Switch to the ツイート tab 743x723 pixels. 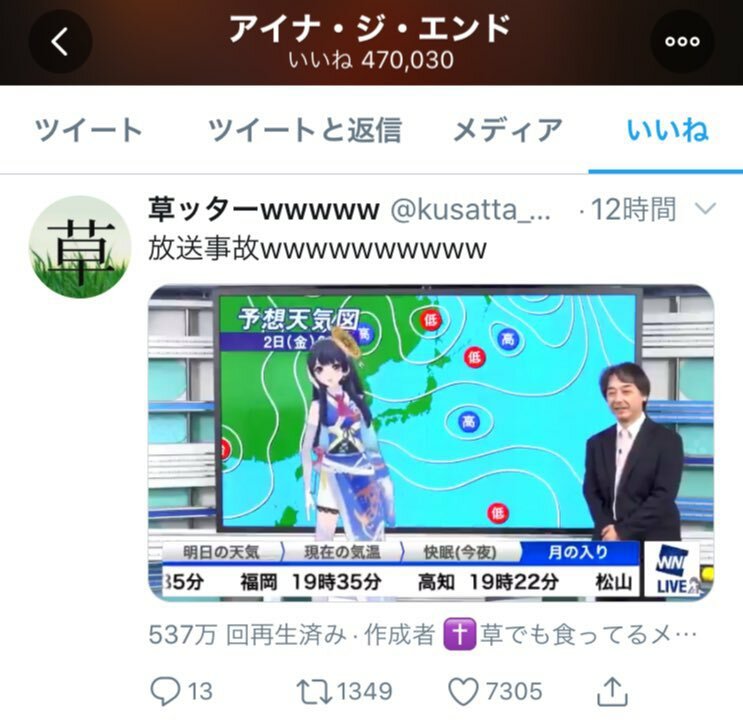pyautogui.click(x=89, y=130)
